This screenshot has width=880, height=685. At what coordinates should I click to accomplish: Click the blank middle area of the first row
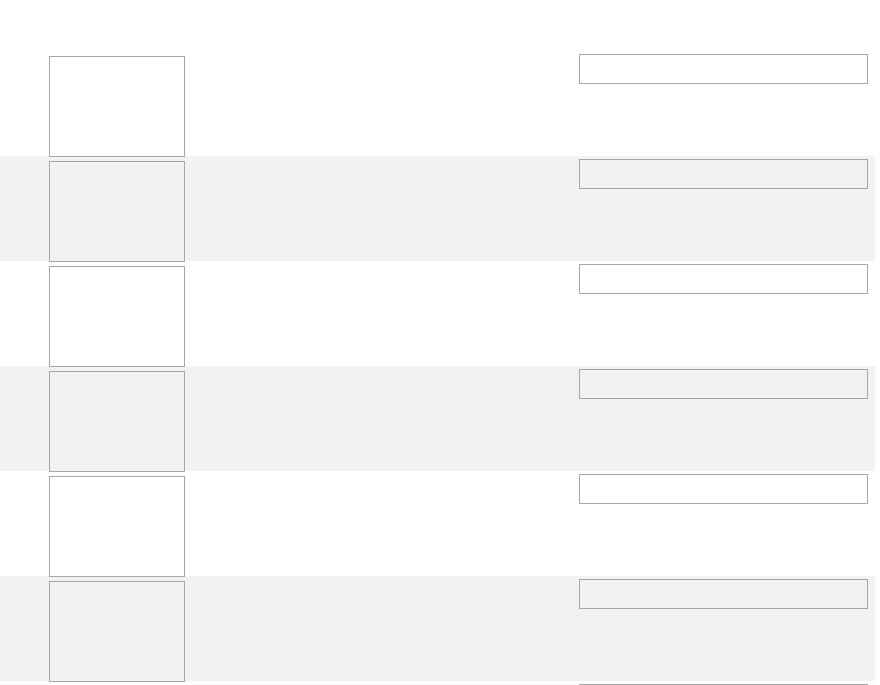tap(380, 106)
